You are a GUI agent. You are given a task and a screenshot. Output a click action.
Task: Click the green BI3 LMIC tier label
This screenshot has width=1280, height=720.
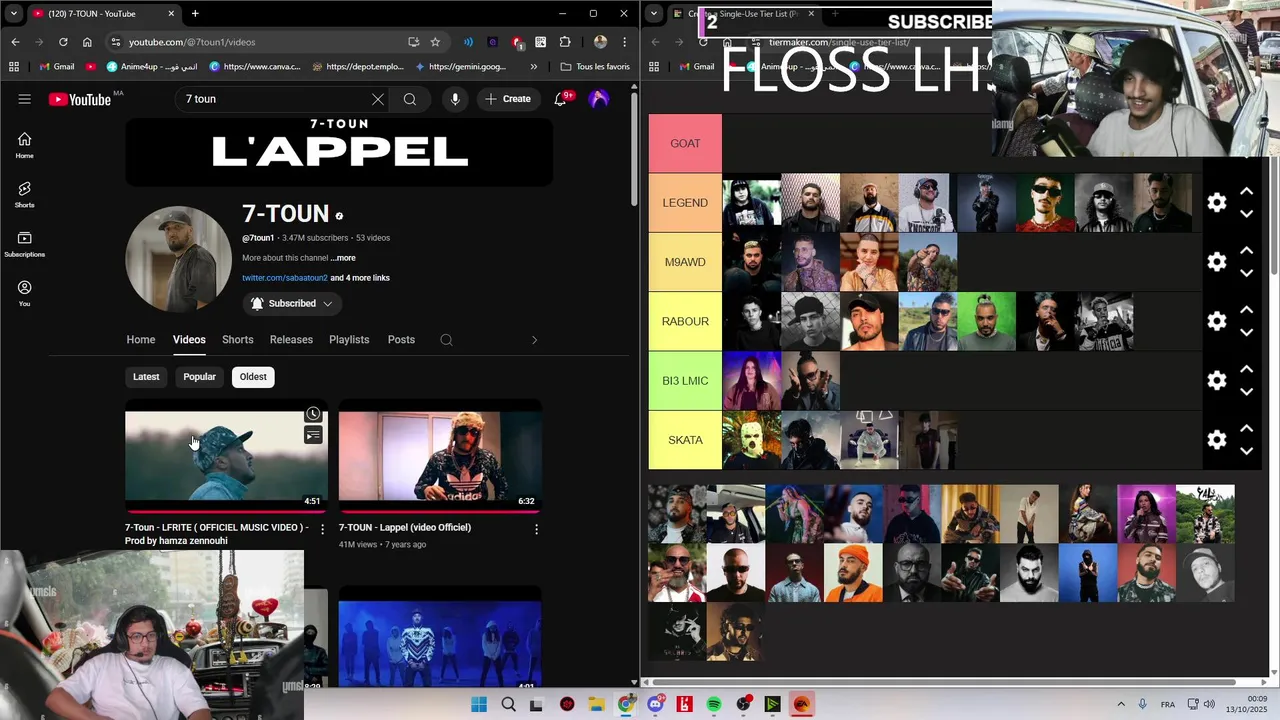point(685,381)
